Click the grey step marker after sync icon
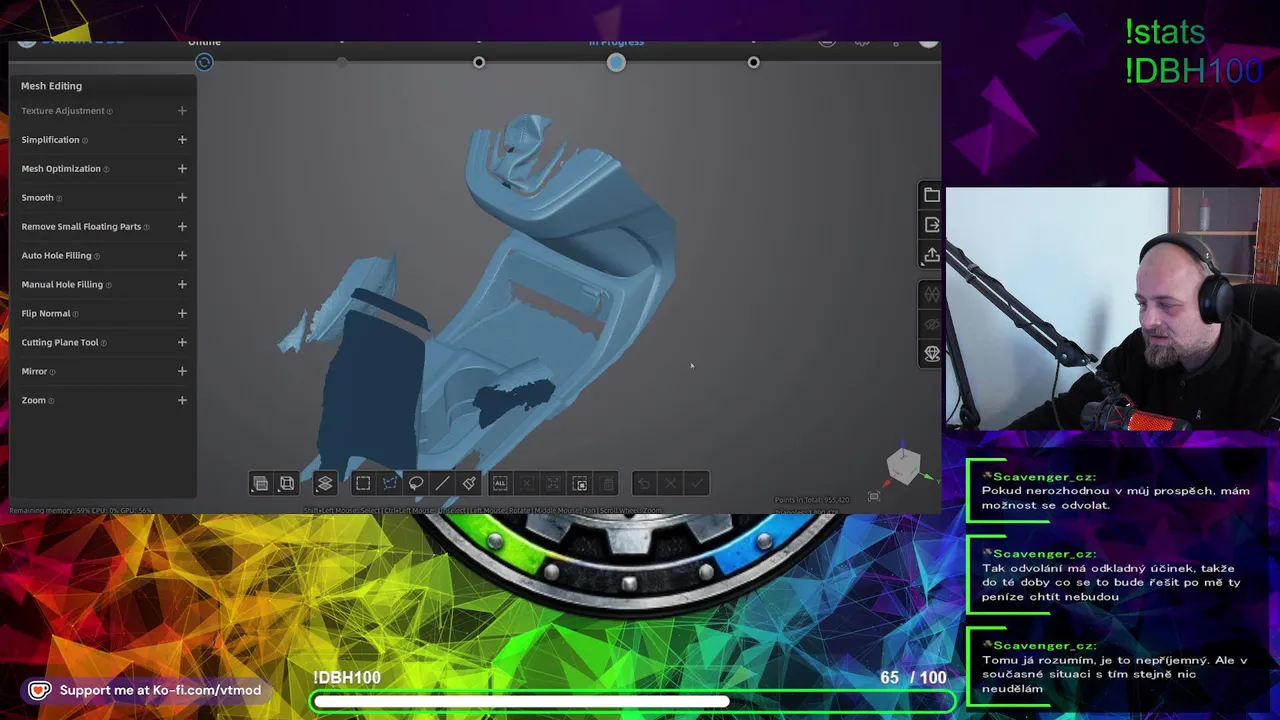This screenshot has height=720, width=1280. pos(342,62)
